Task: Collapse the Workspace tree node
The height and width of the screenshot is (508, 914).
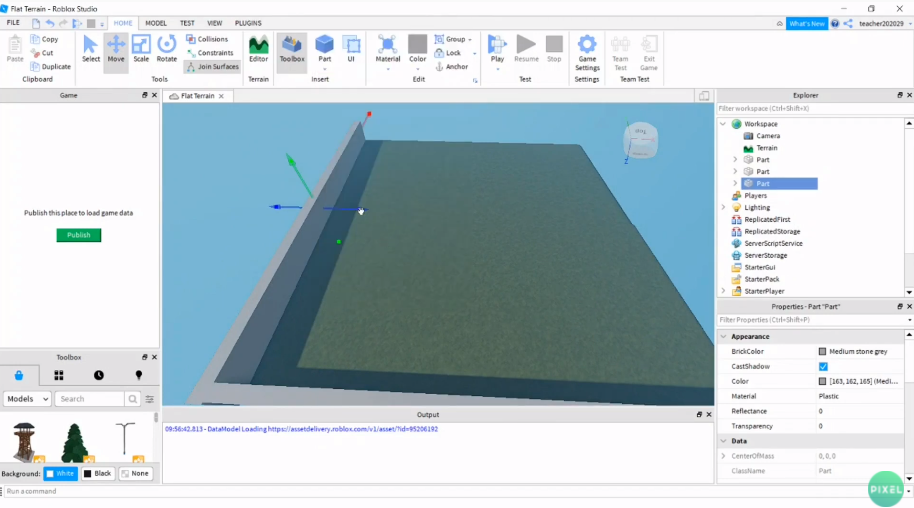Action: click(723, 124)
